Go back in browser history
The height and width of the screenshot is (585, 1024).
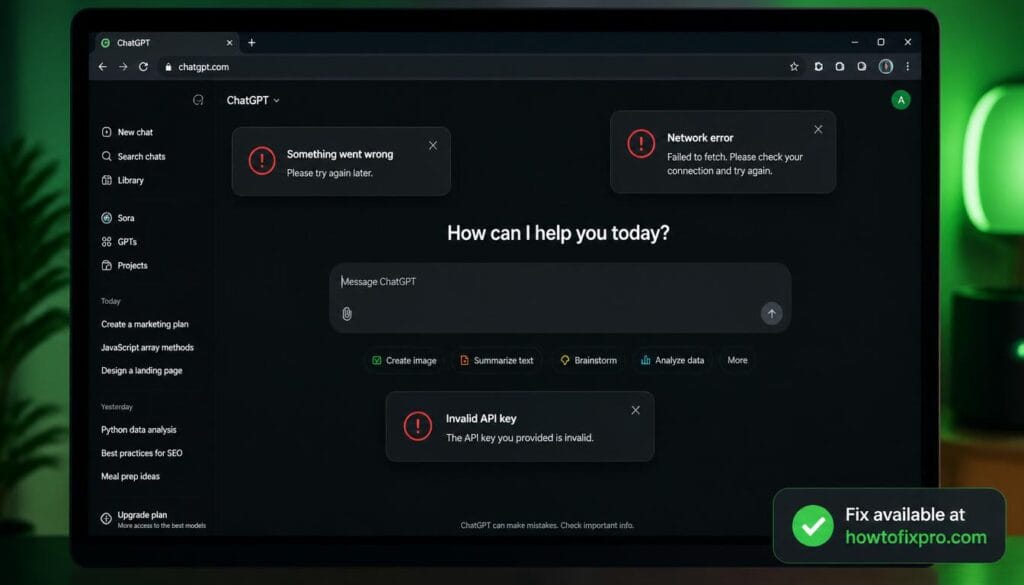103,67
